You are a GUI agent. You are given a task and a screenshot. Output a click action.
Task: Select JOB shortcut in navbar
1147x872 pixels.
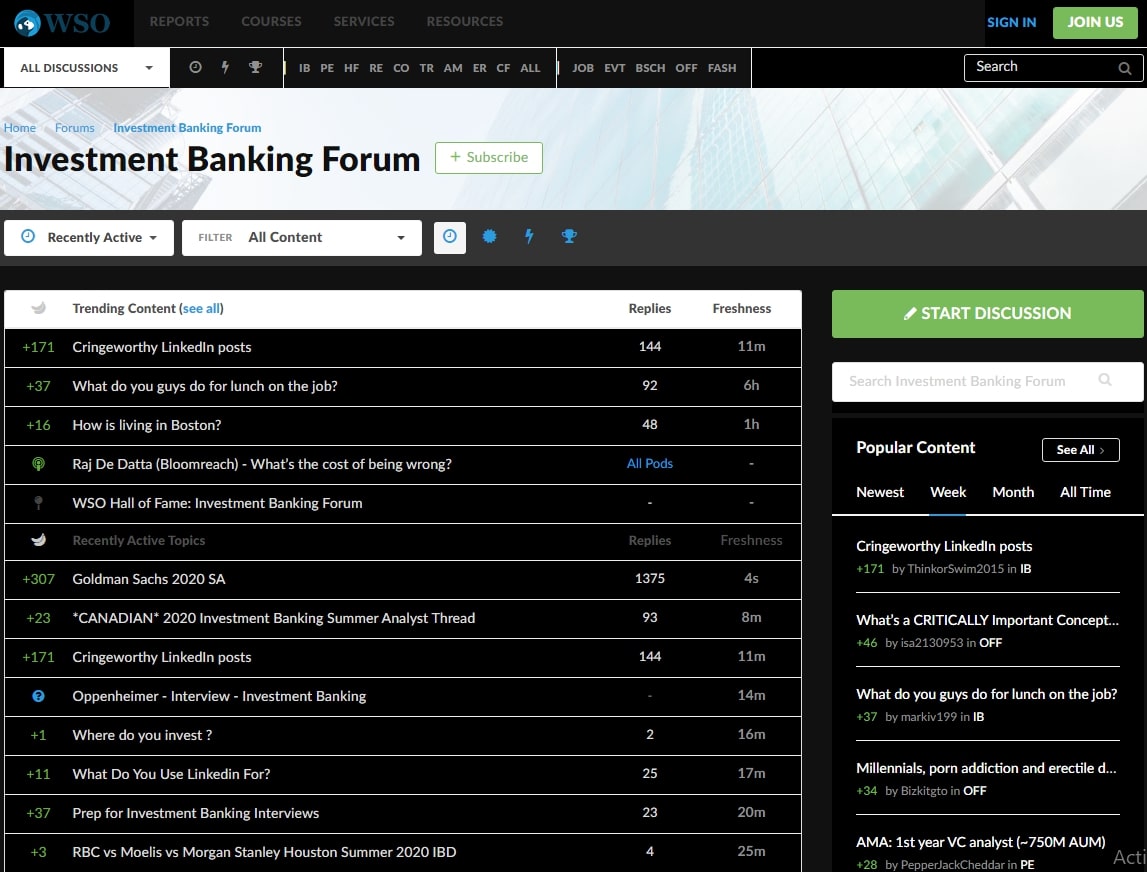coord(583,68)
